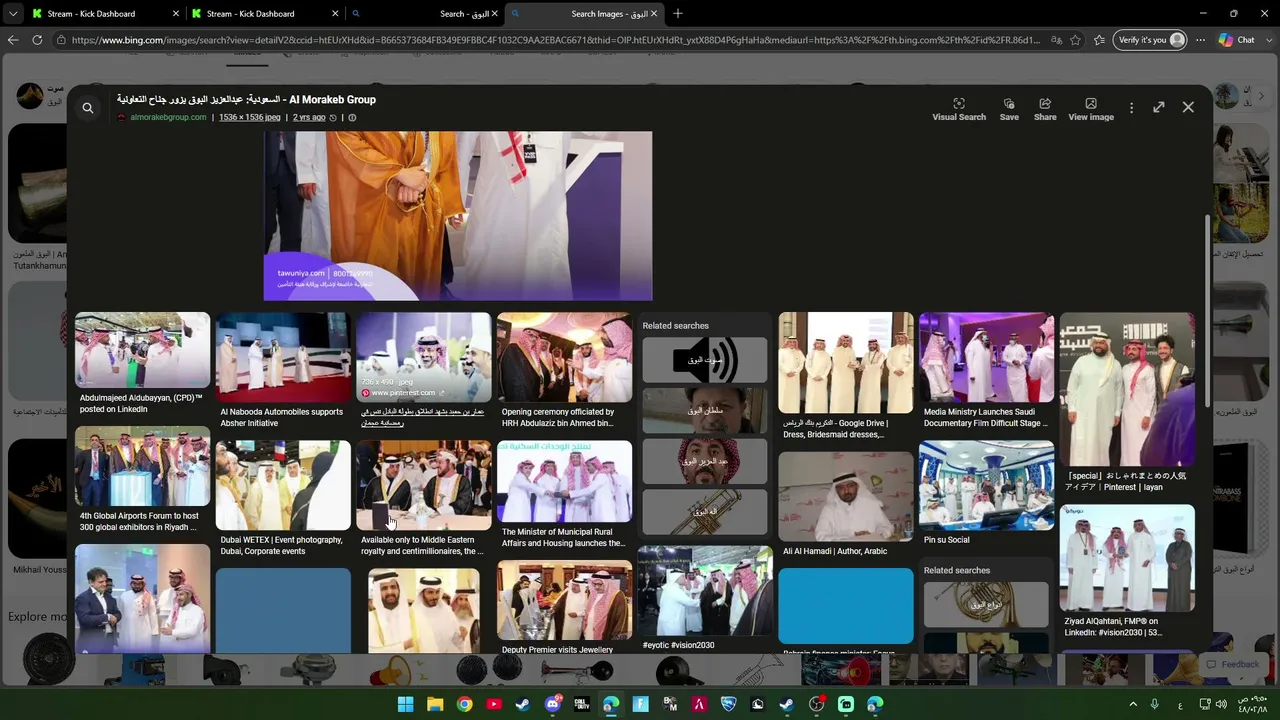This screenshot has height=720, width=1280.
Task: Open Rocket League from the taskbar
Action: coord(728,704)
